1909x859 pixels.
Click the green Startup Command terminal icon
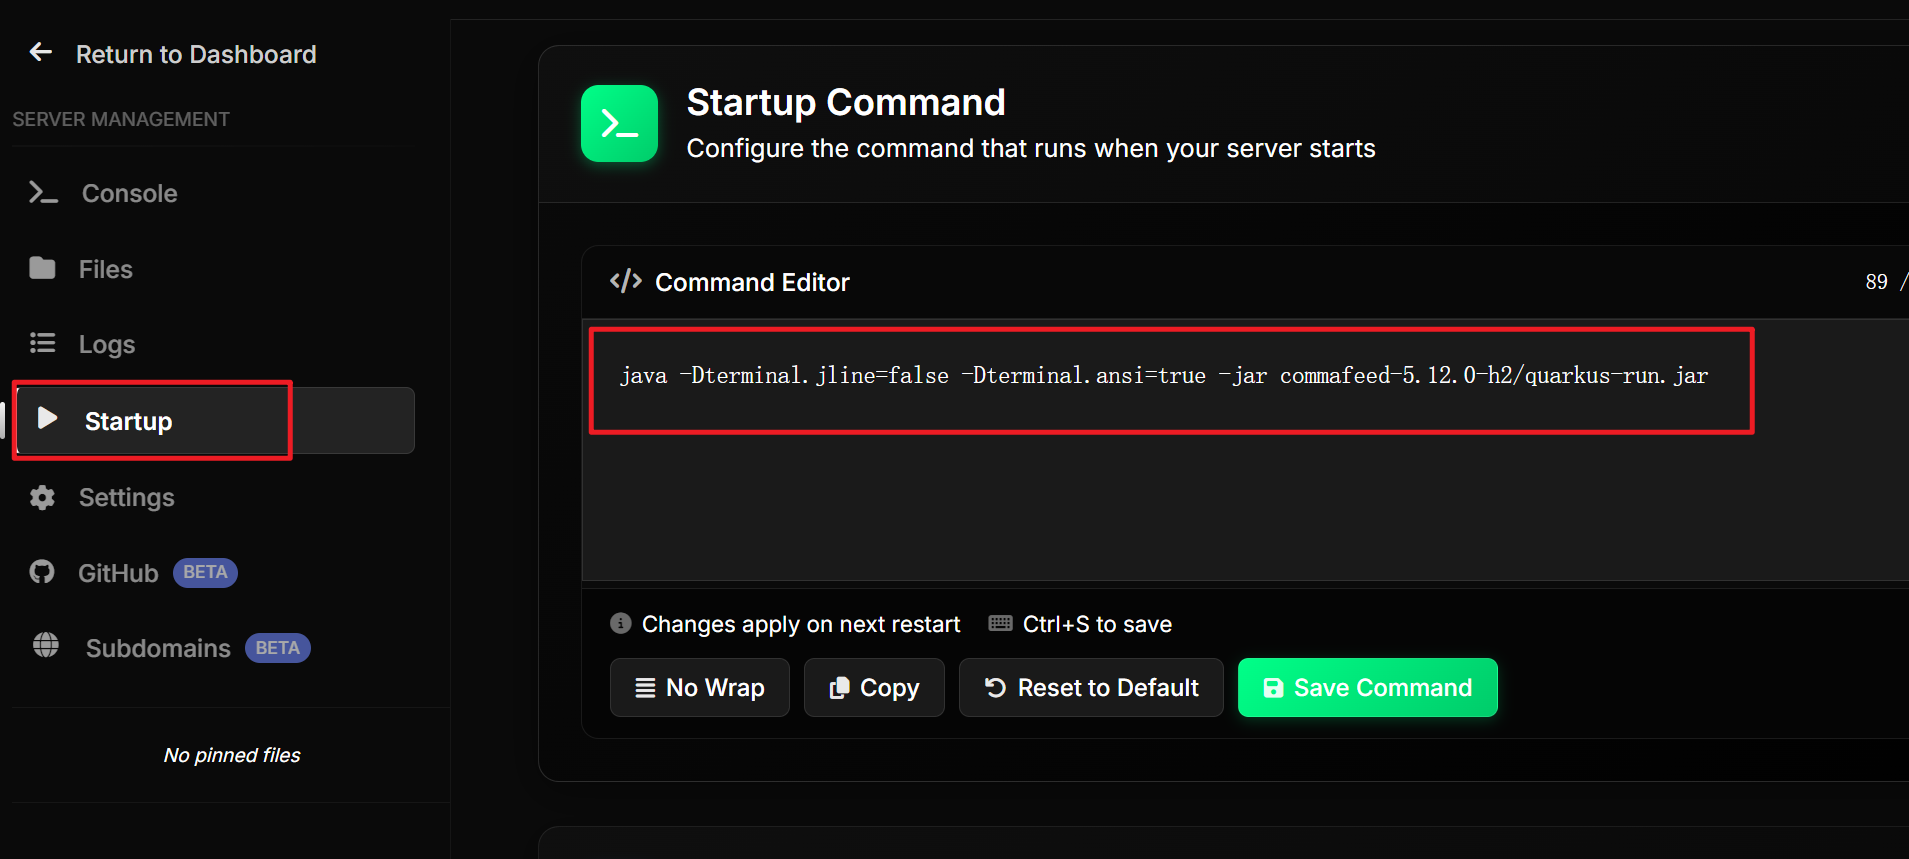click(x=620, y=124)
